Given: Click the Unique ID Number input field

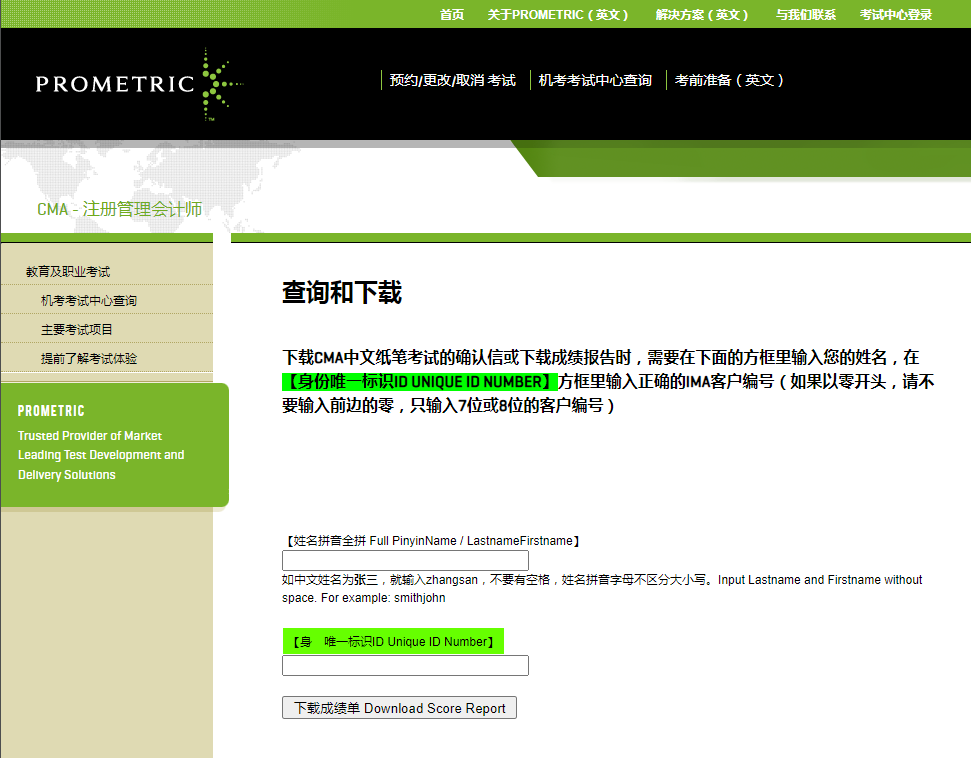Looking at the screenshot, I should click(404, 665).
